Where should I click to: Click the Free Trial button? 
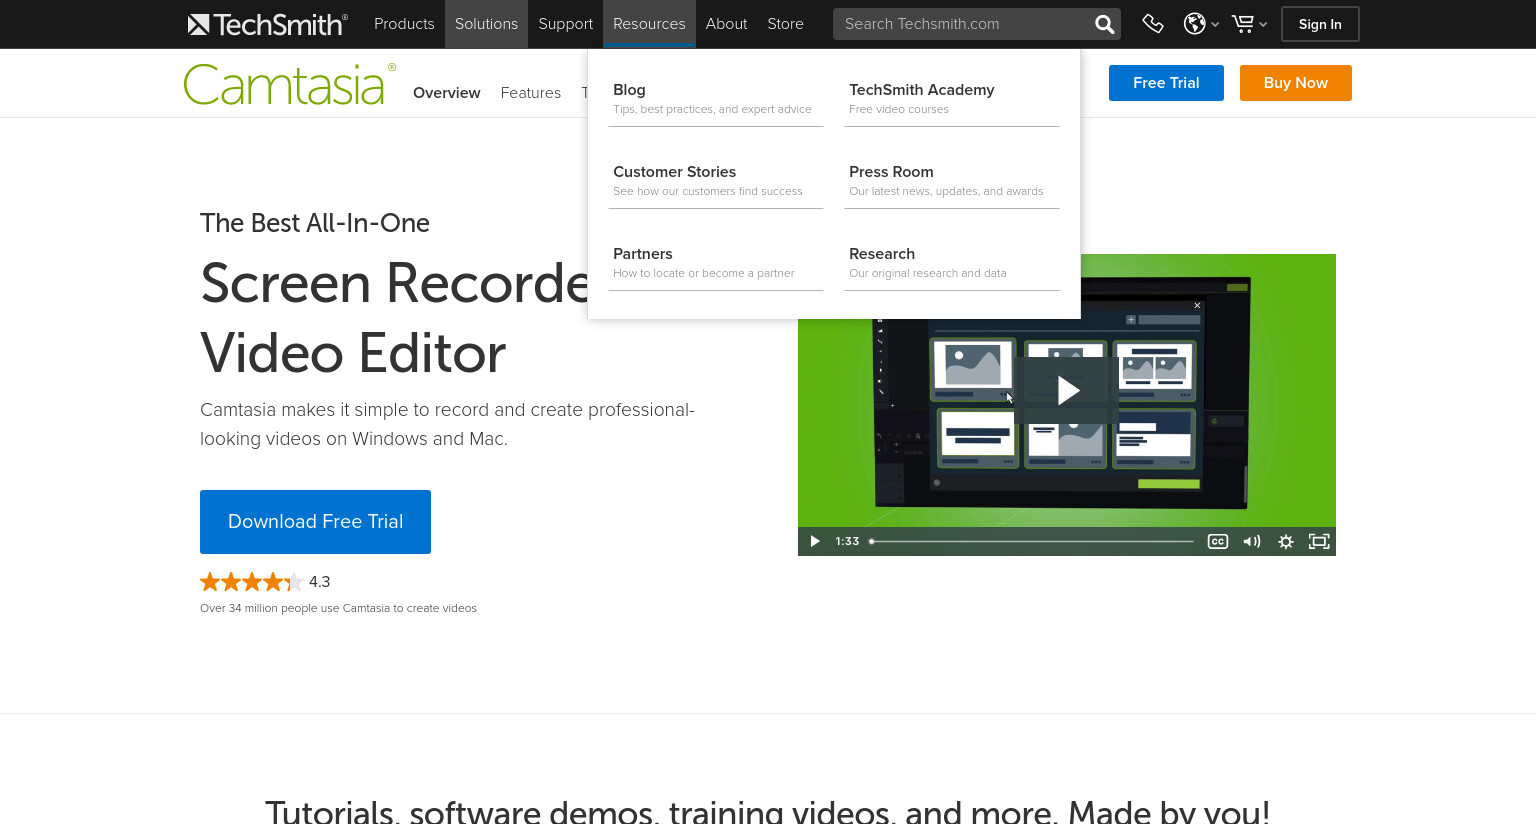pos(1166,83)
